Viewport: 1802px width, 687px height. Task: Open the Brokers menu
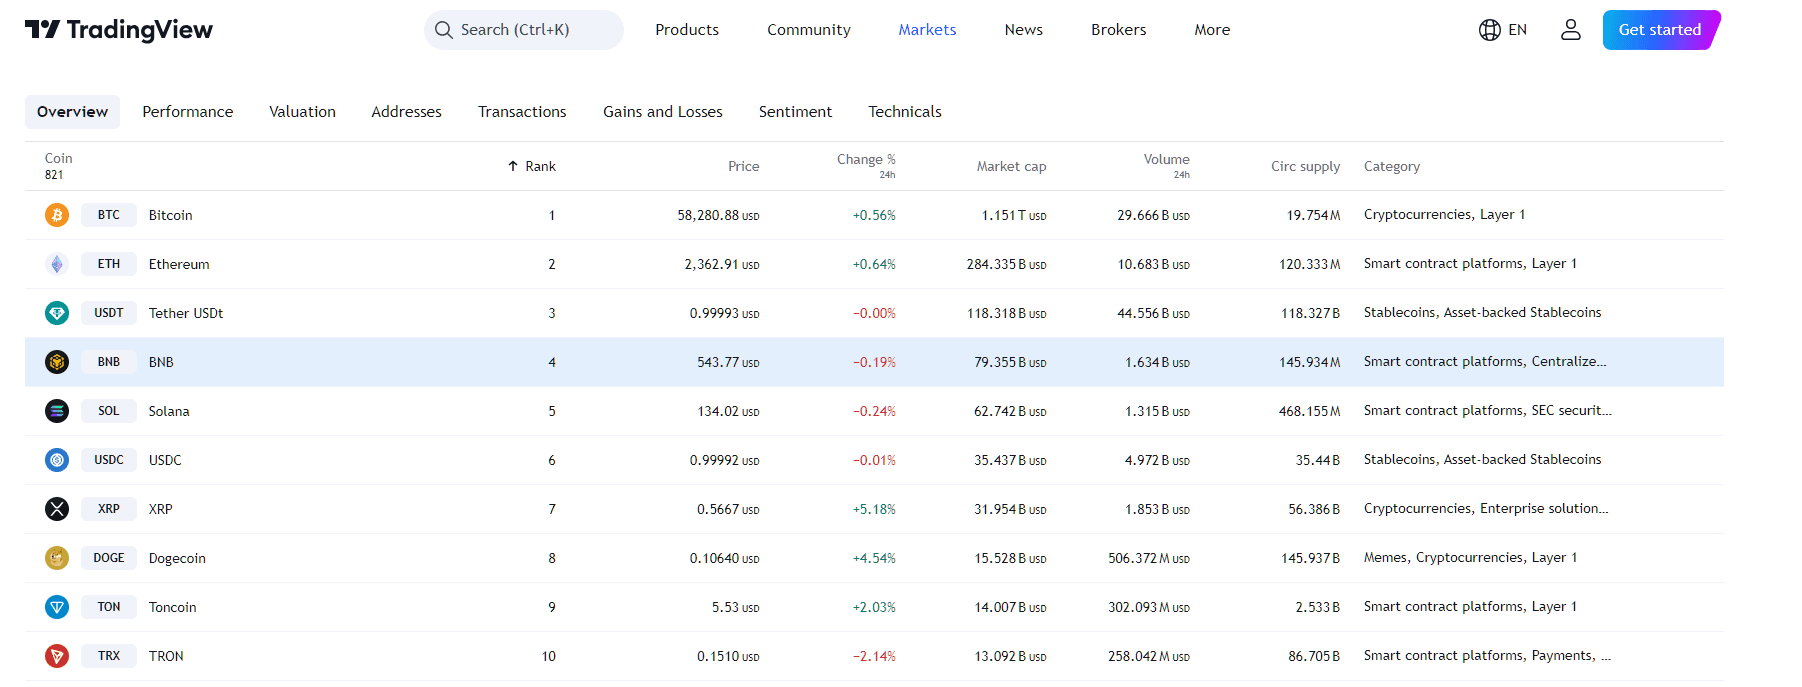1118,30
